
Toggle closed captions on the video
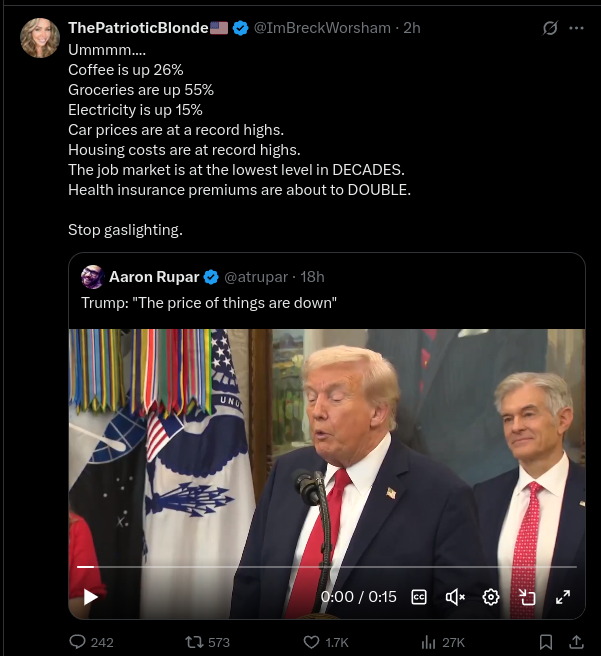click(x=420, y=597)
